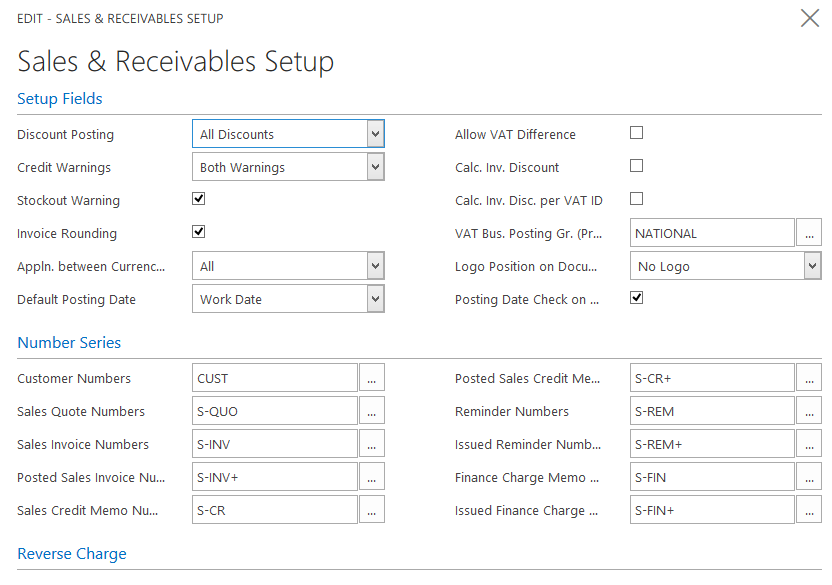
Task: Open lookup for Posted Sales Invoice Numbers
Action: pos(371,477)
